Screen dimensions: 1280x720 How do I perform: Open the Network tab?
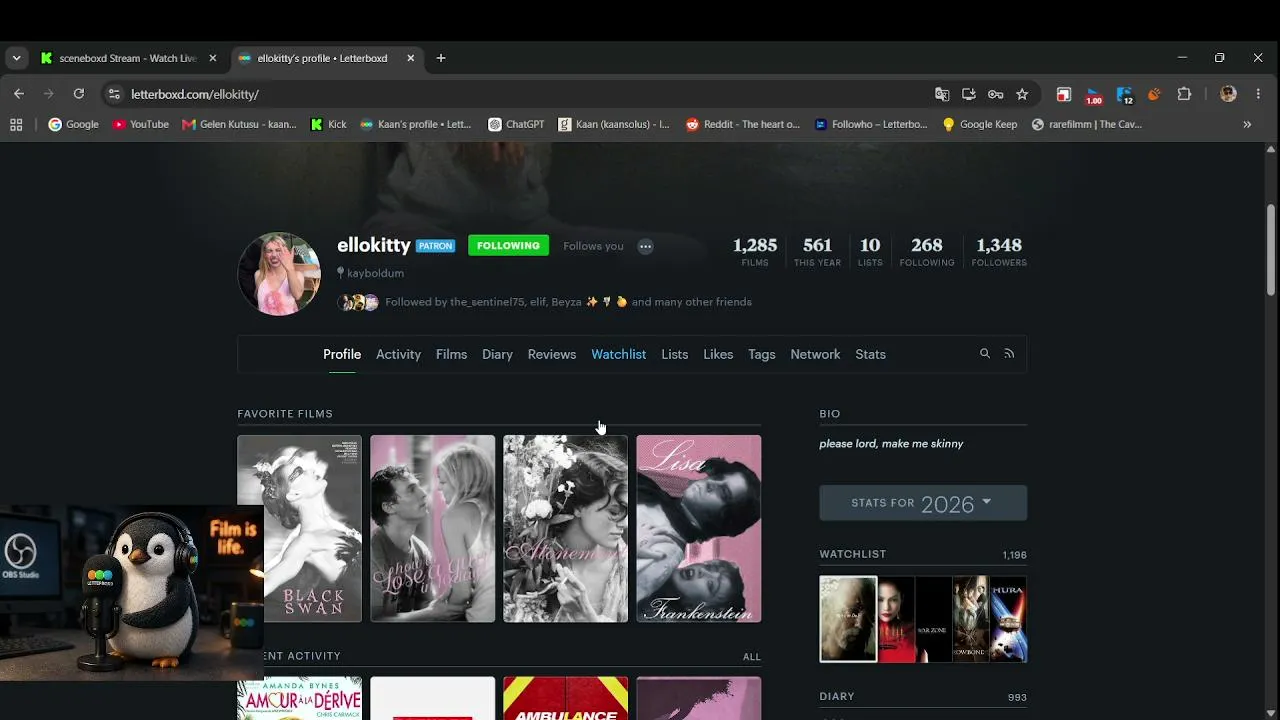point(815,354)
